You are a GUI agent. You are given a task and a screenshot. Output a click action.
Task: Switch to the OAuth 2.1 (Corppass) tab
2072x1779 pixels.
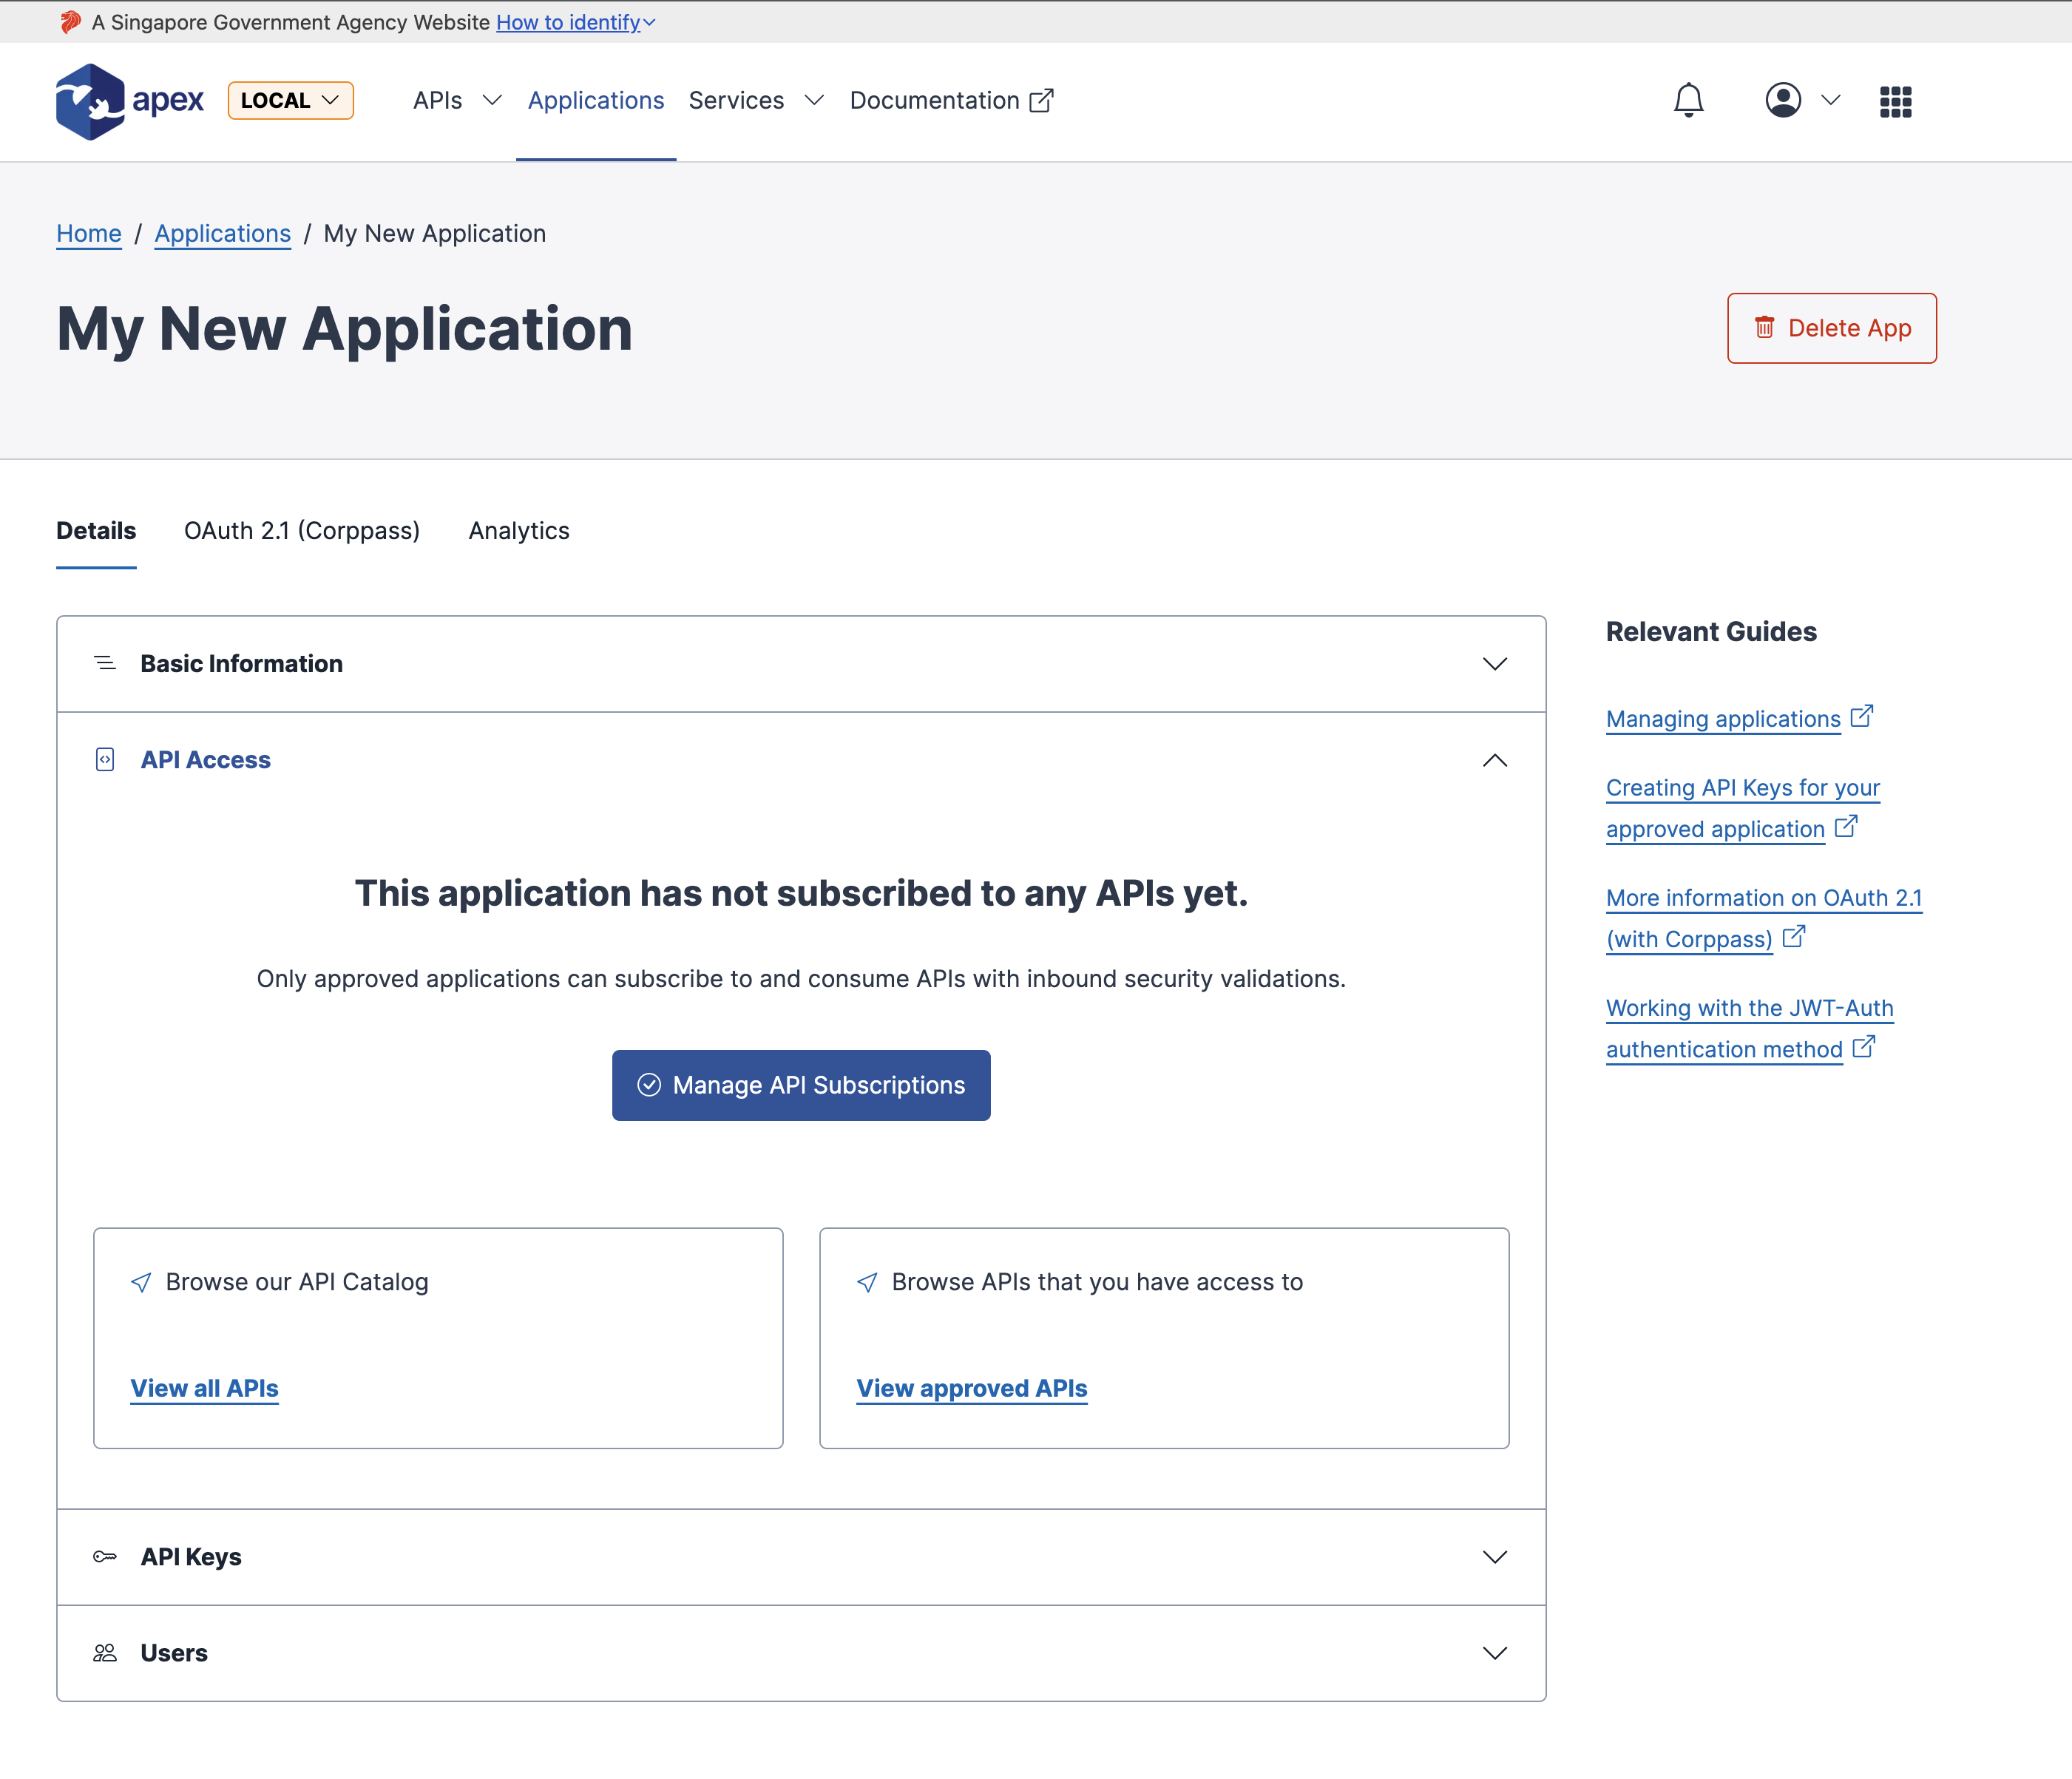point(301,531)
